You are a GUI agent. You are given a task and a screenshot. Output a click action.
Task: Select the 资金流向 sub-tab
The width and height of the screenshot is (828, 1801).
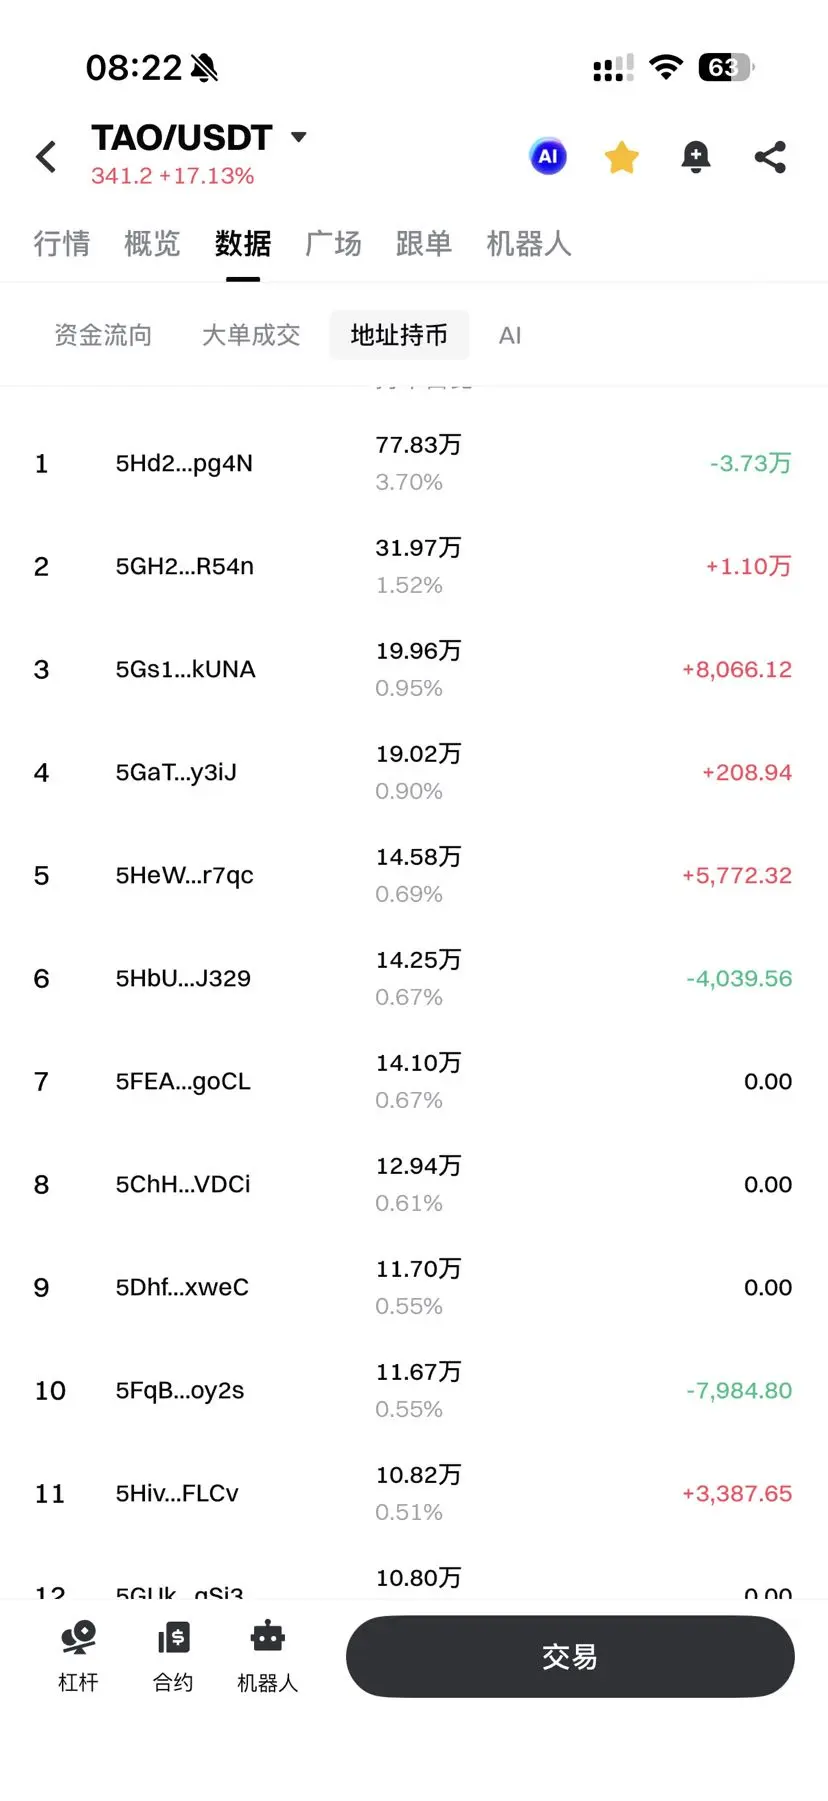pyautogui.click(x=103, y=335)
